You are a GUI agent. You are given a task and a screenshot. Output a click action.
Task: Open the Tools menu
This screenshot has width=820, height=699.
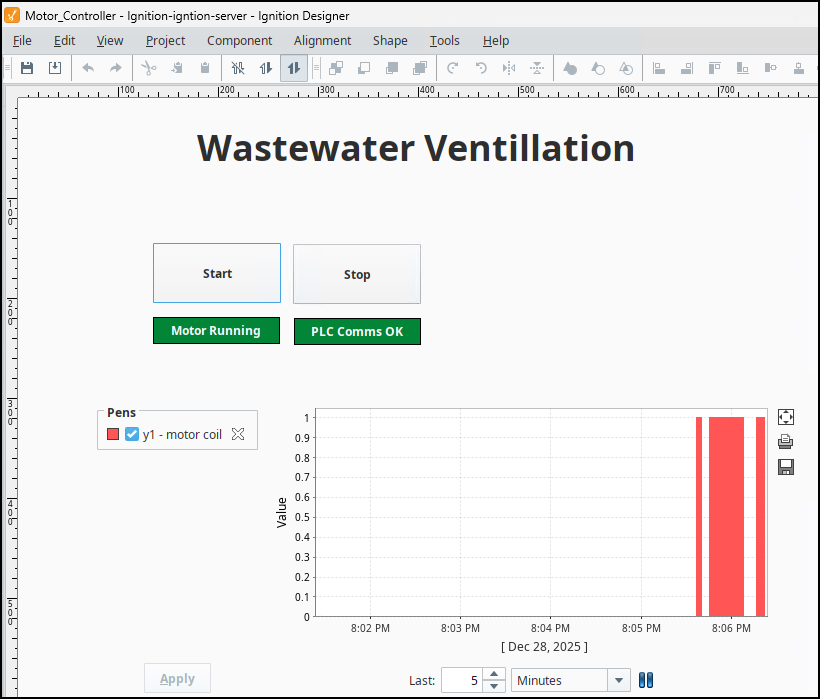(445, 41)
